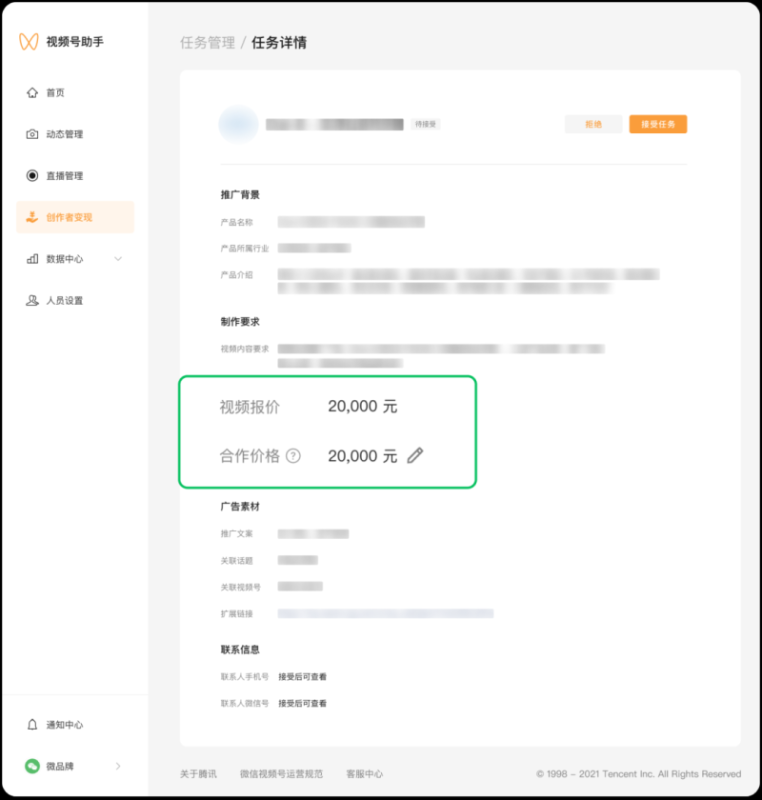Viewport: 762px width, 800px height.
Task: Open the 首页 home icon
Action: [x=32, y=92]
